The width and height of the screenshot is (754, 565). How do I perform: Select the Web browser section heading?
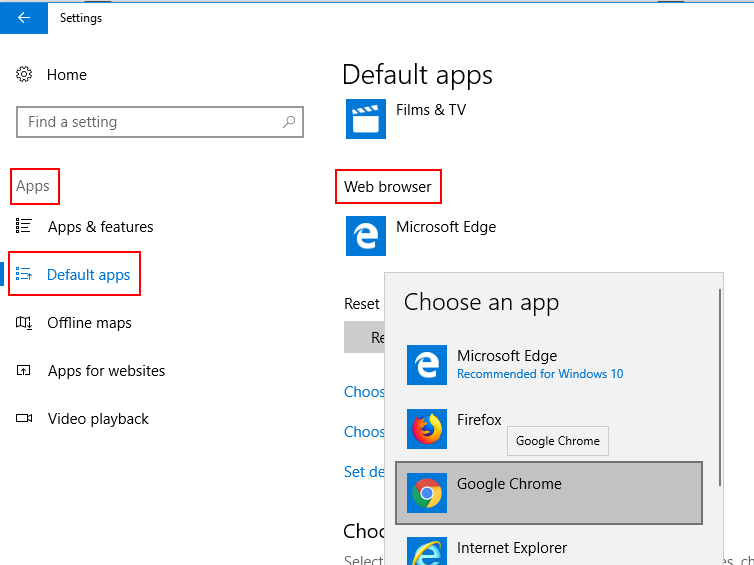[x=388, y=187]
